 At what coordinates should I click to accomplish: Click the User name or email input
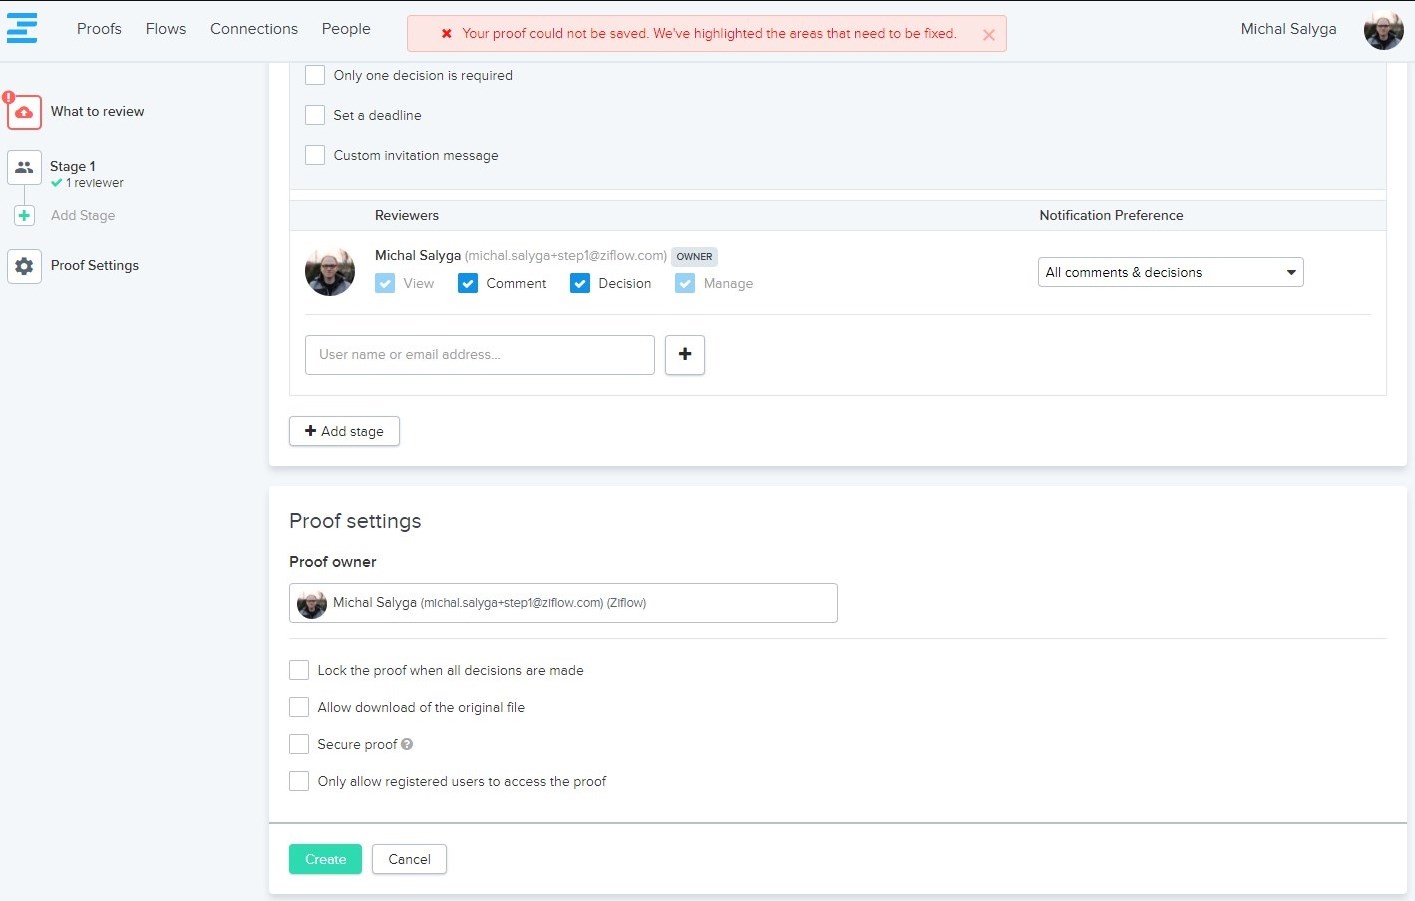(480, 355)
